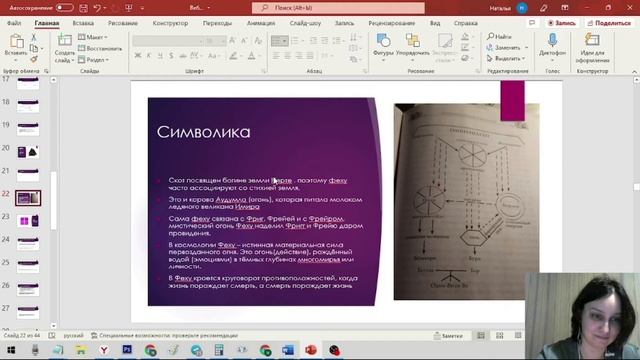Click the Поделиться button

click(609, 23)
